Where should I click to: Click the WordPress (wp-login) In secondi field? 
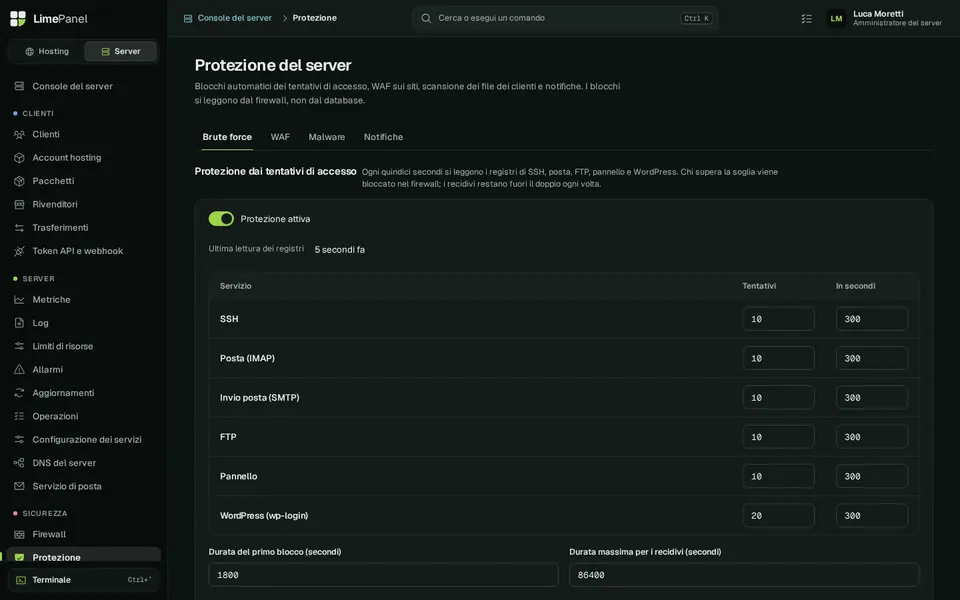872,516
